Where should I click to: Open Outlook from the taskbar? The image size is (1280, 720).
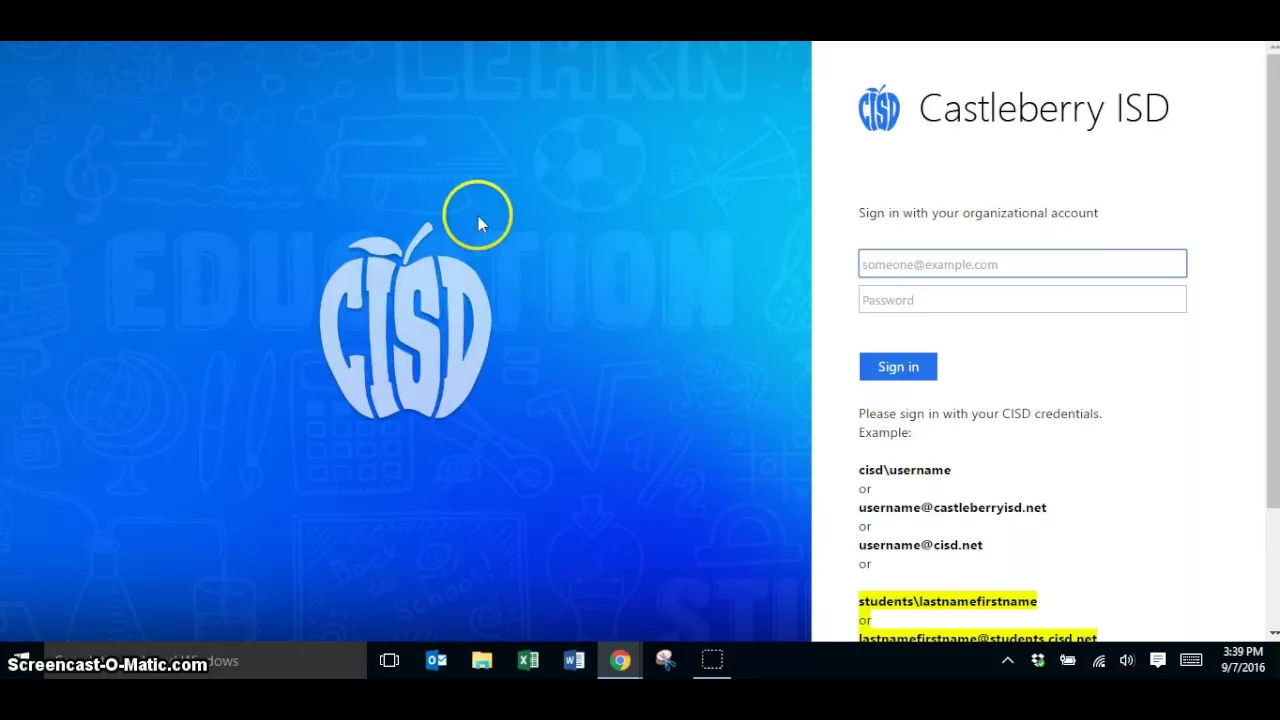tap(436, 661)
